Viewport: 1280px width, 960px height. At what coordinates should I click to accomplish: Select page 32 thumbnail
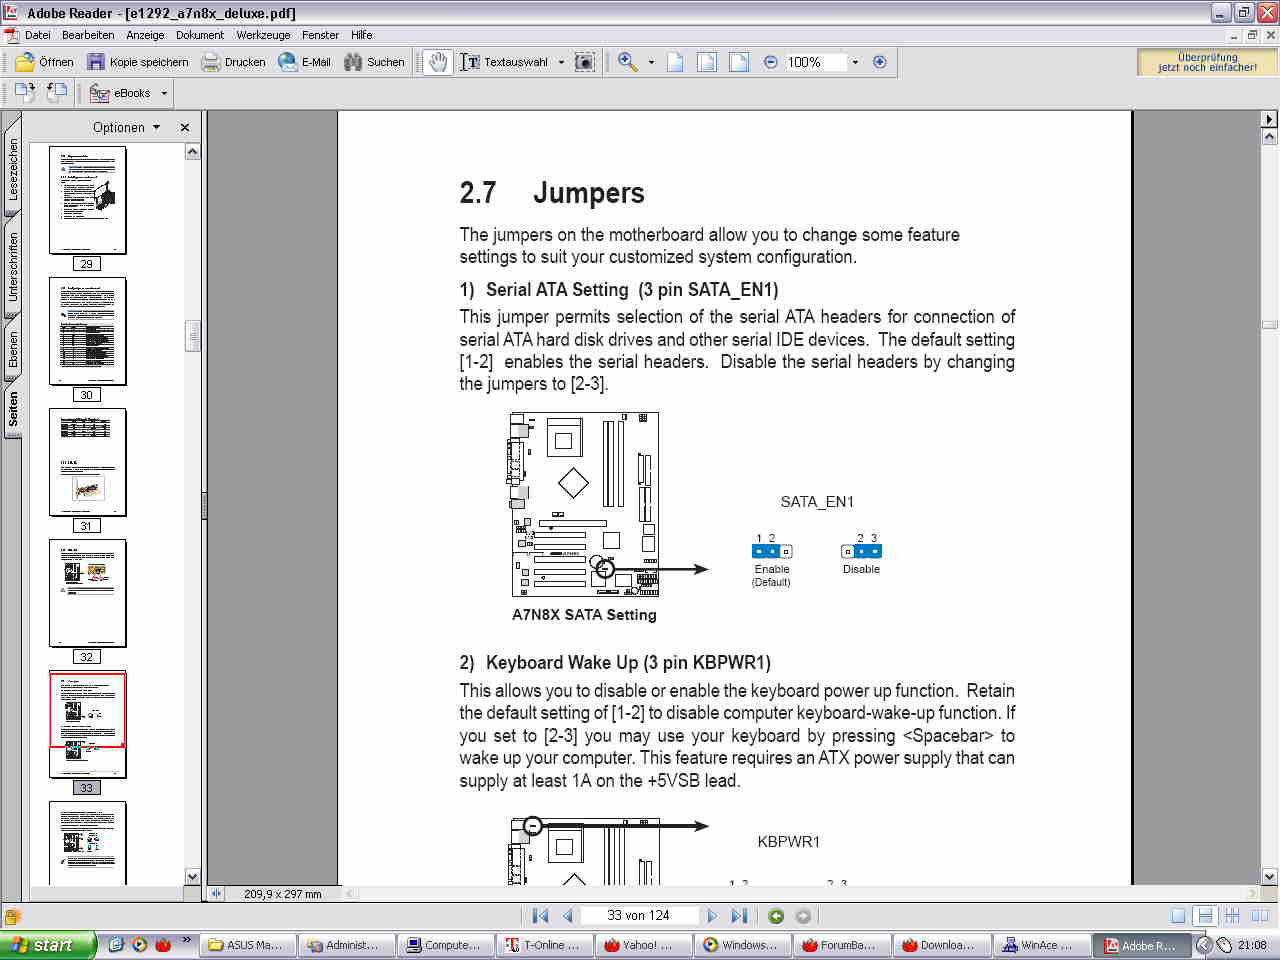coord(88,593)
